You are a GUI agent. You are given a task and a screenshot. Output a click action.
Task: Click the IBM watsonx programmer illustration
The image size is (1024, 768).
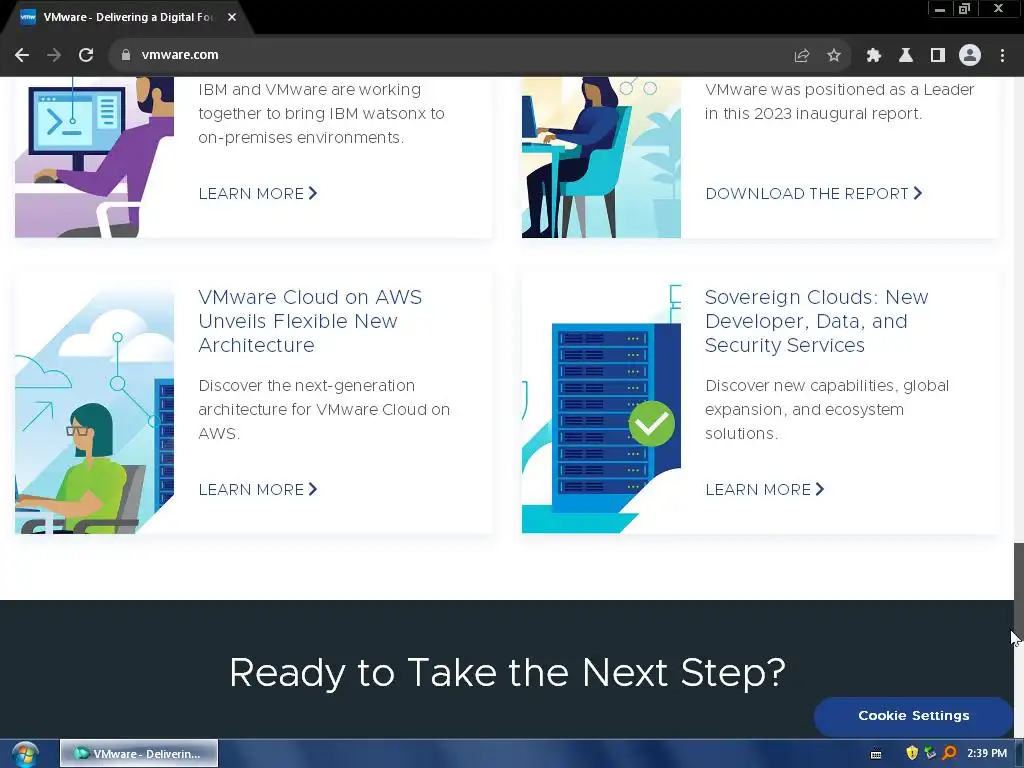[x=95, y=157]
